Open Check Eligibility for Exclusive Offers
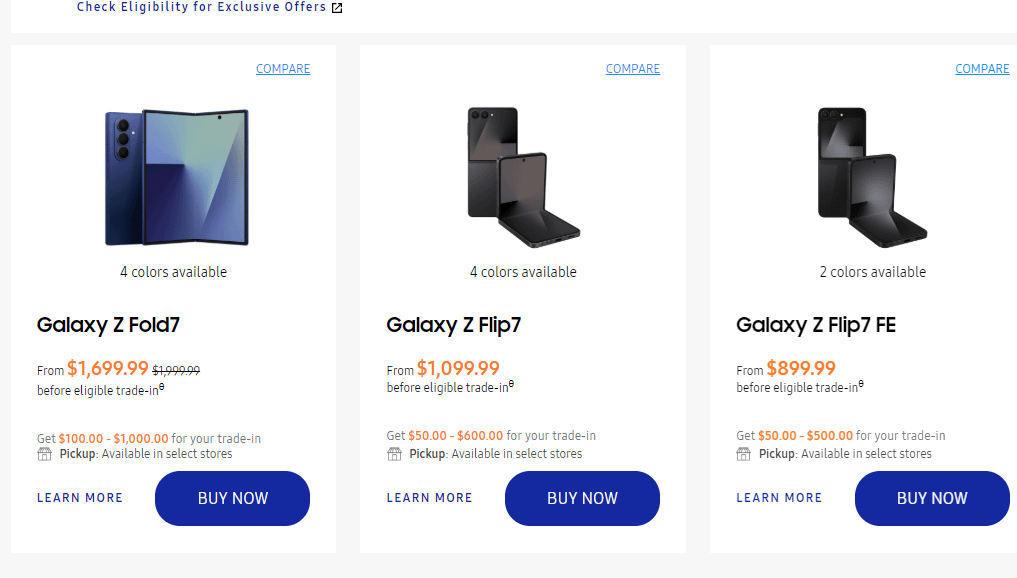 coord(200,7)
